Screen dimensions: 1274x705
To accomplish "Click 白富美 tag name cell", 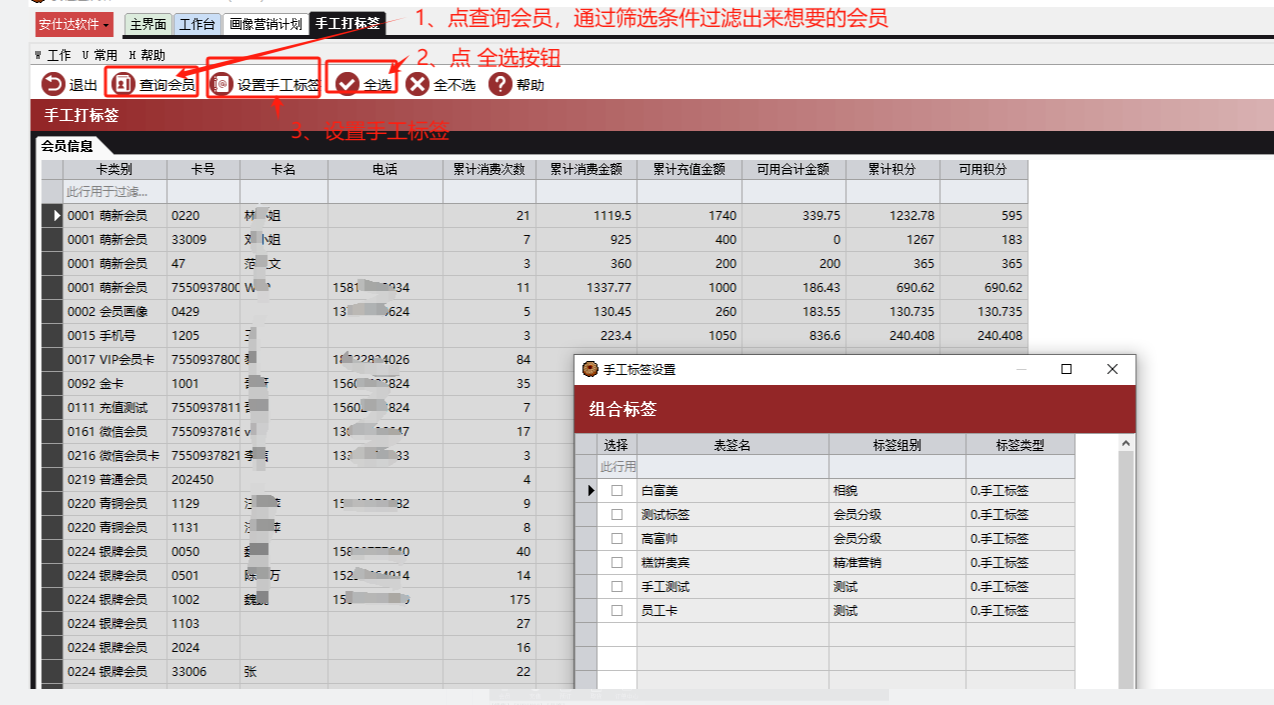I will [x=732, y=490].
